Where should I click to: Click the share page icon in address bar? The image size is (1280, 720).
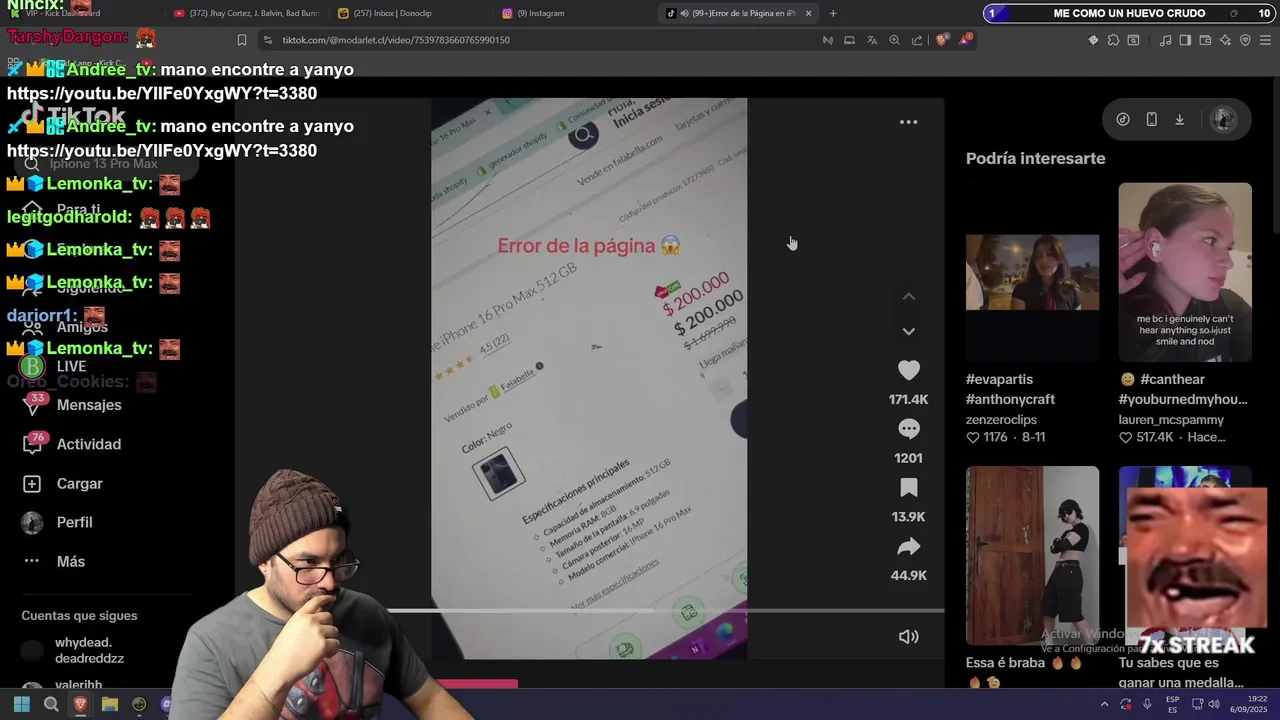917,40
